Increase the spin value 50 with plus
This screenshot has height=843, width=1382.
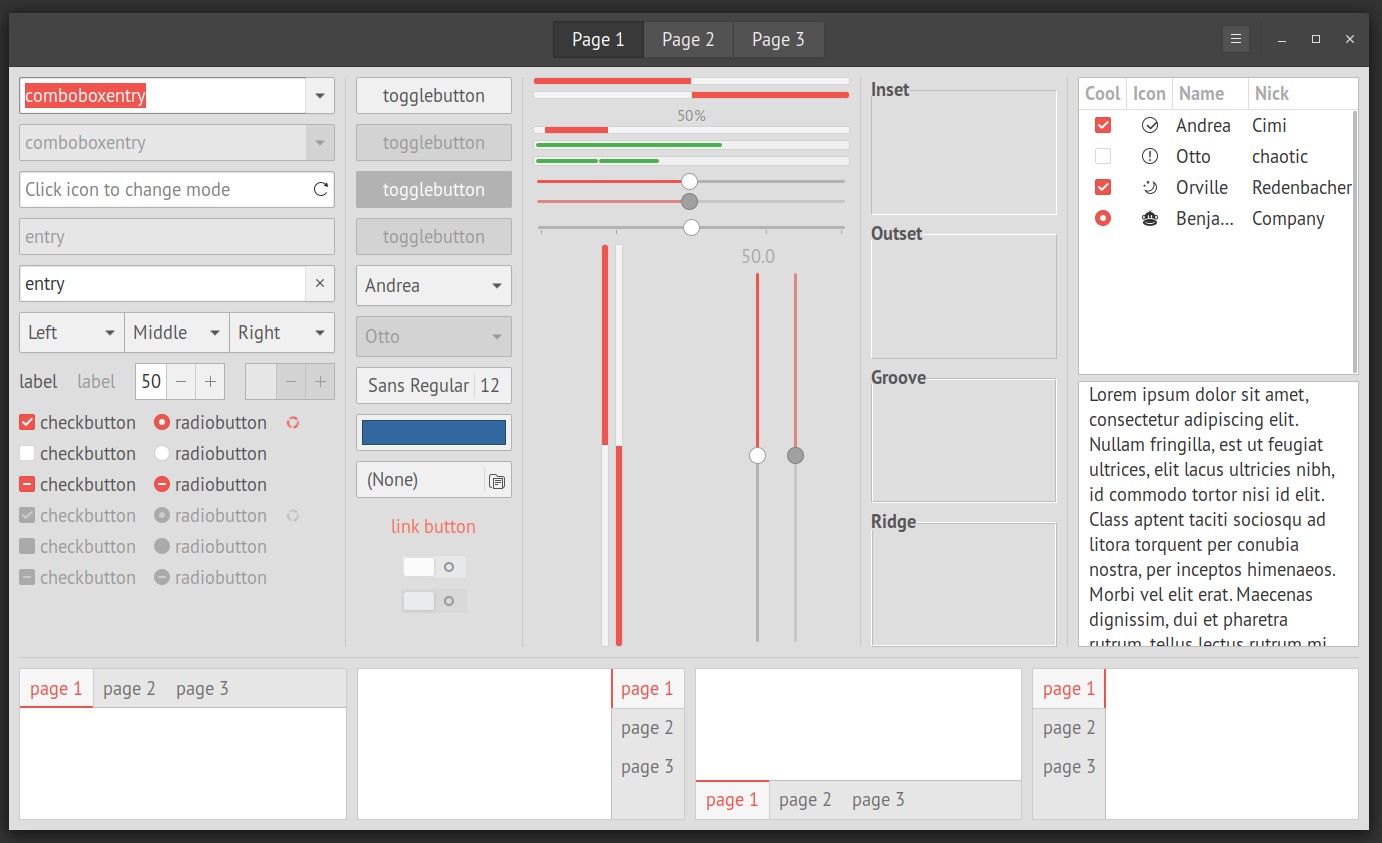(x=210, y=381)
